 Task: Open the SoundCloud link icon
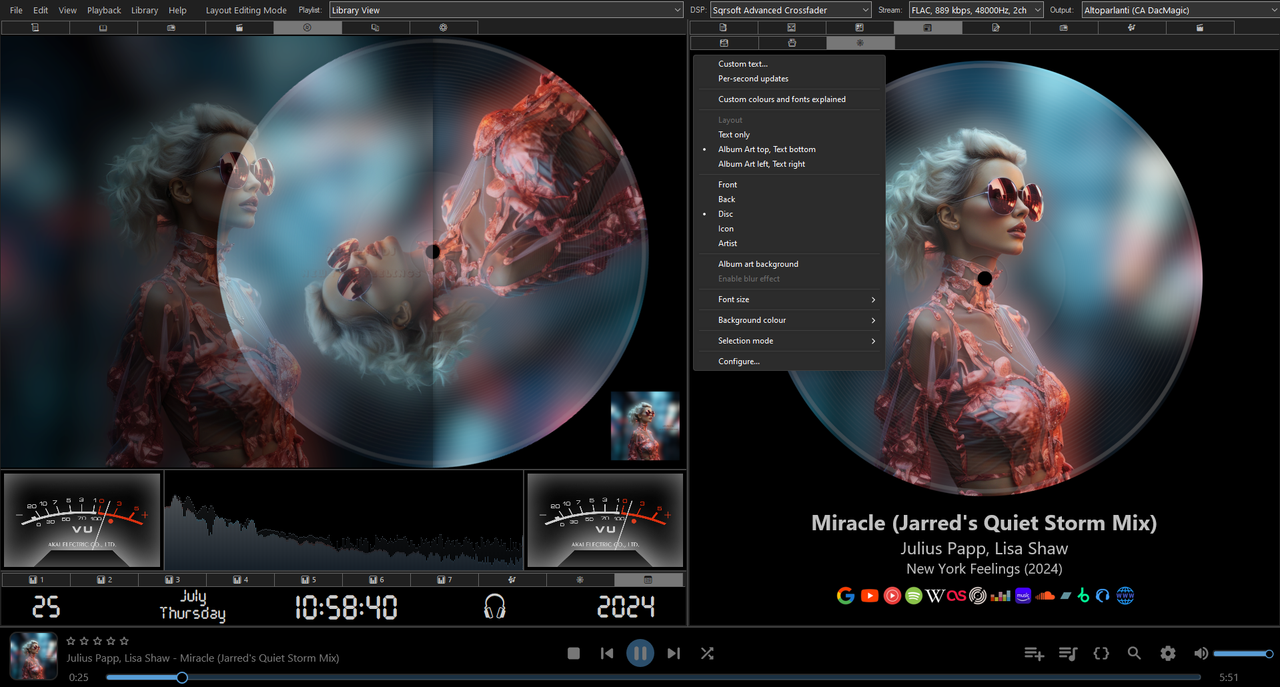(1045, 596)
